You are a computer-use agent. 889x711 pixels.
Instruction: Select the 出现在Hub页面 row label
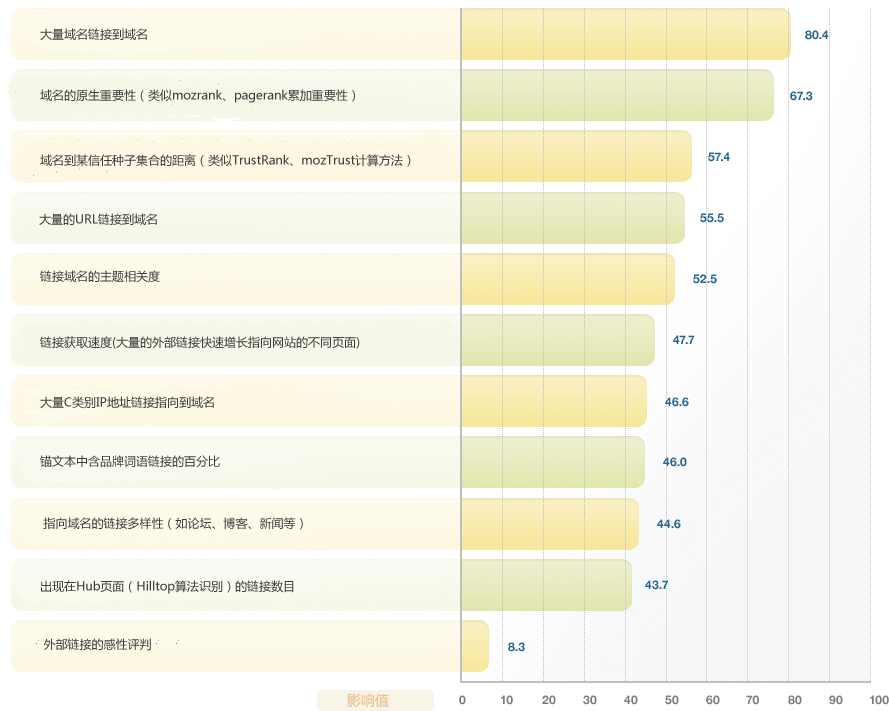(167, 586)
